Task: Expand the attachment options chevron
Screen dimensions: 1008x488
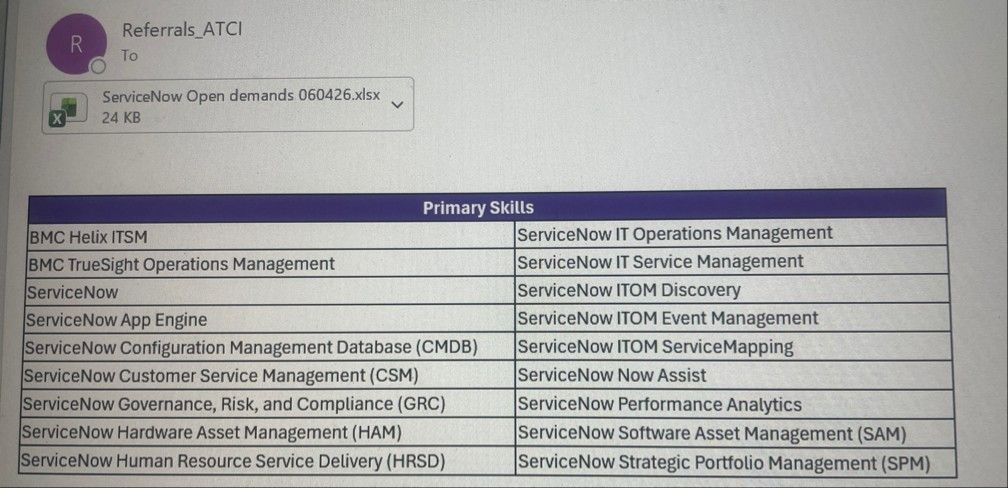Action: (x=397, y=105)
